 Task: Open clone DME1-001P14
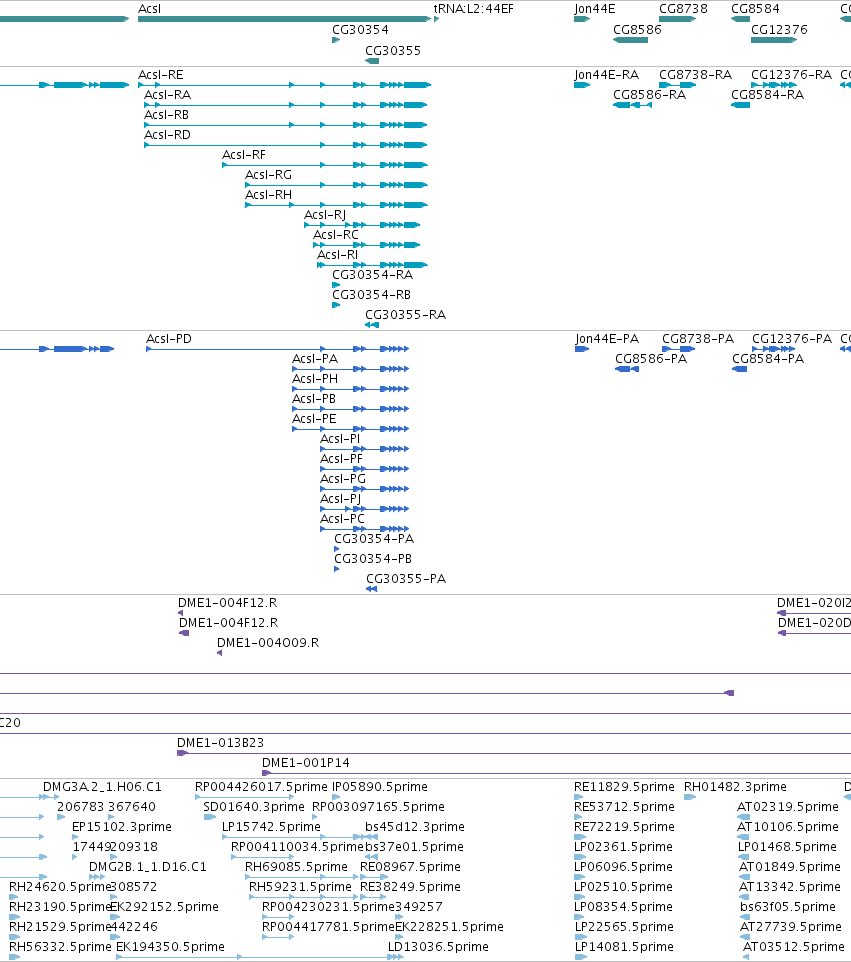[x=306, y=763]
